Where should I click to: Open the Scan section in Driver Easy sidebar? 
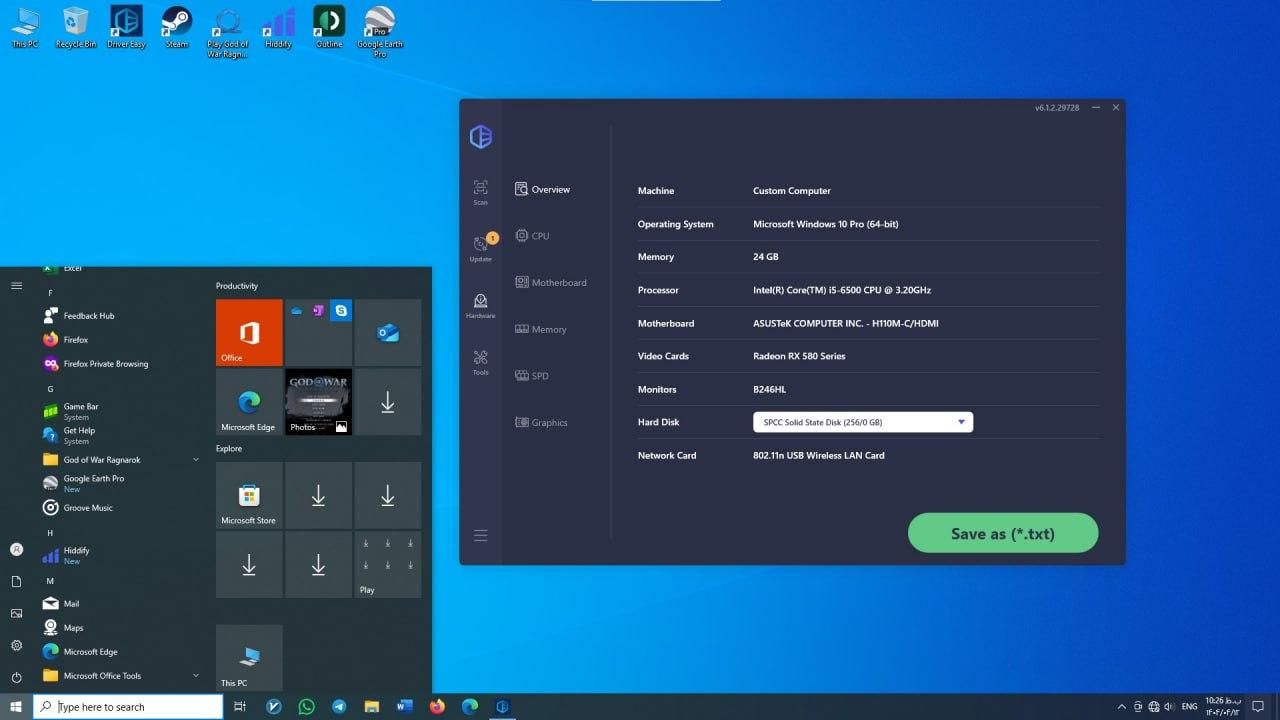(x=481, y=192)
